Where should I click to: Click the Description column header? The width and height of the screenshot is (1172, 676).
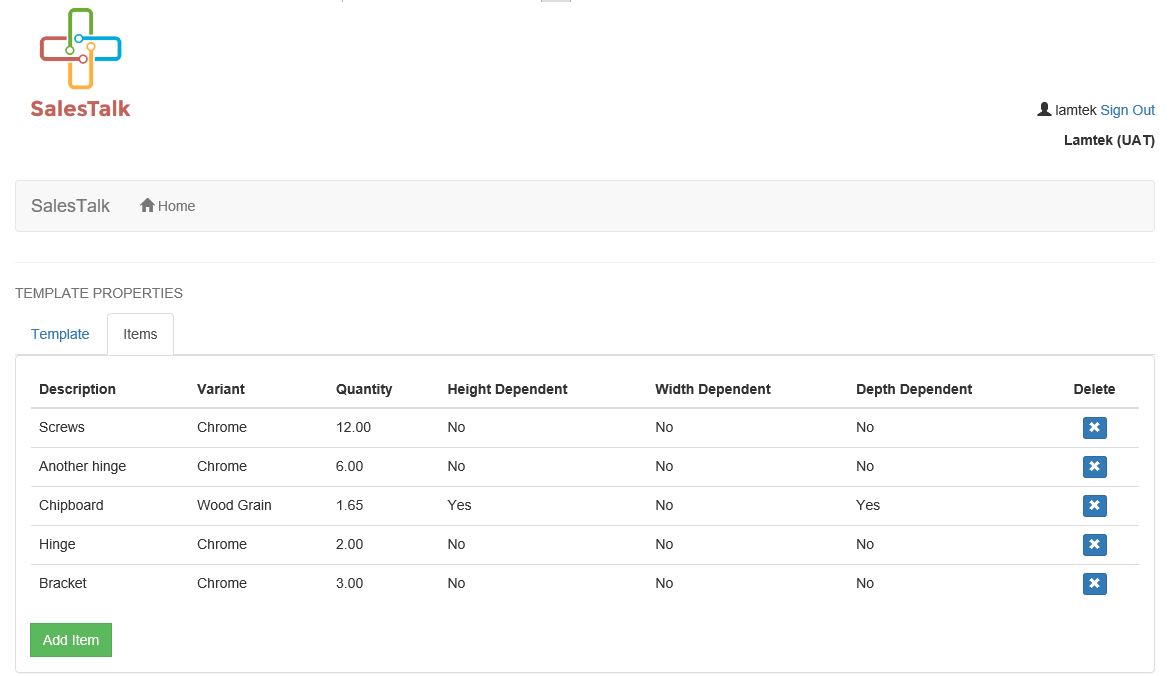click(x=77, y=389)
